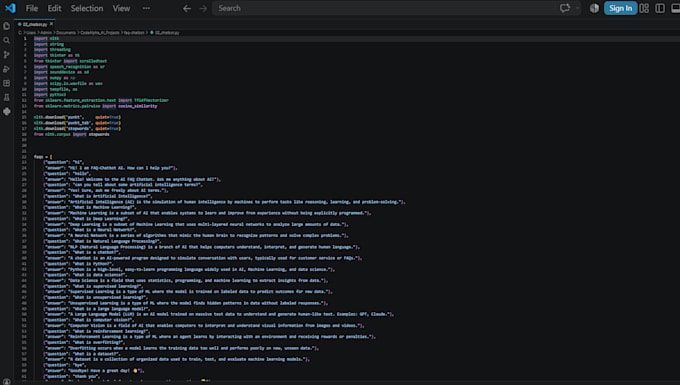Viewport: 680px width, 385px height.
Task: Open the CodeAlpha_AI_Projects breadcrumb
Action: click(x=100, y=33)
